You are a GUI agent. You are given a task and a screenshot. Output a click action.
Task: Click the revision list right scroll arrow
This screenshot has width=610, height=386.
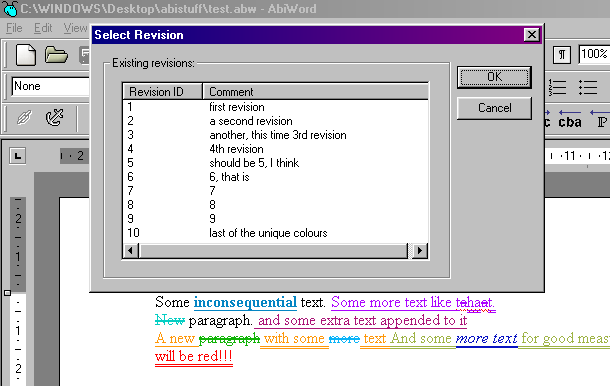[419, 251]
